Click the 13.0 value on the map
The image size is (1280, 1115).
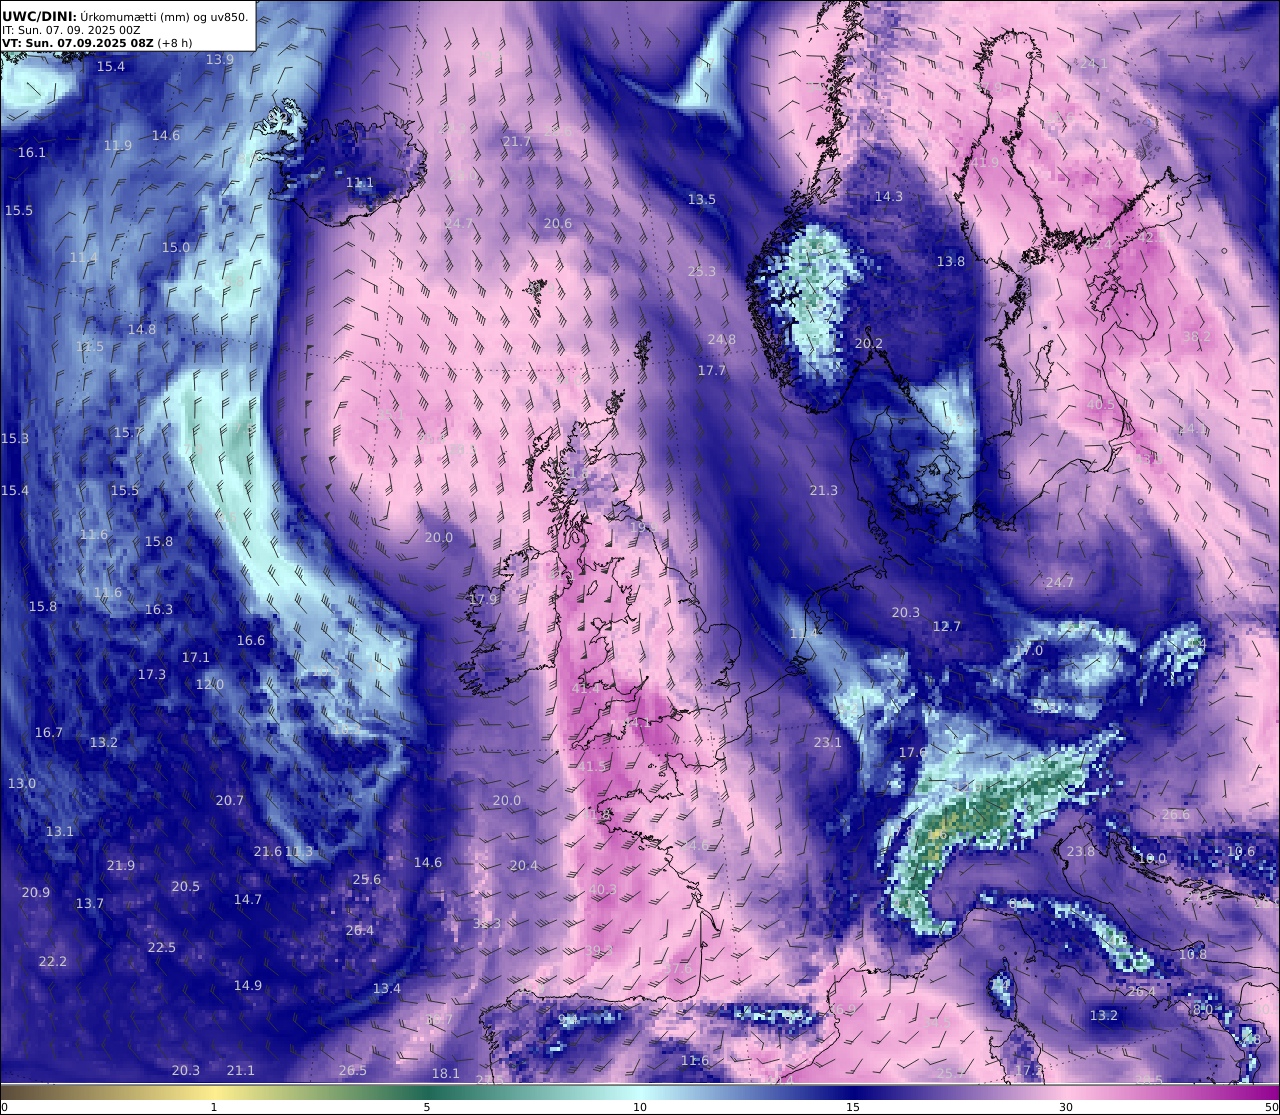click(x=22, y=783)
